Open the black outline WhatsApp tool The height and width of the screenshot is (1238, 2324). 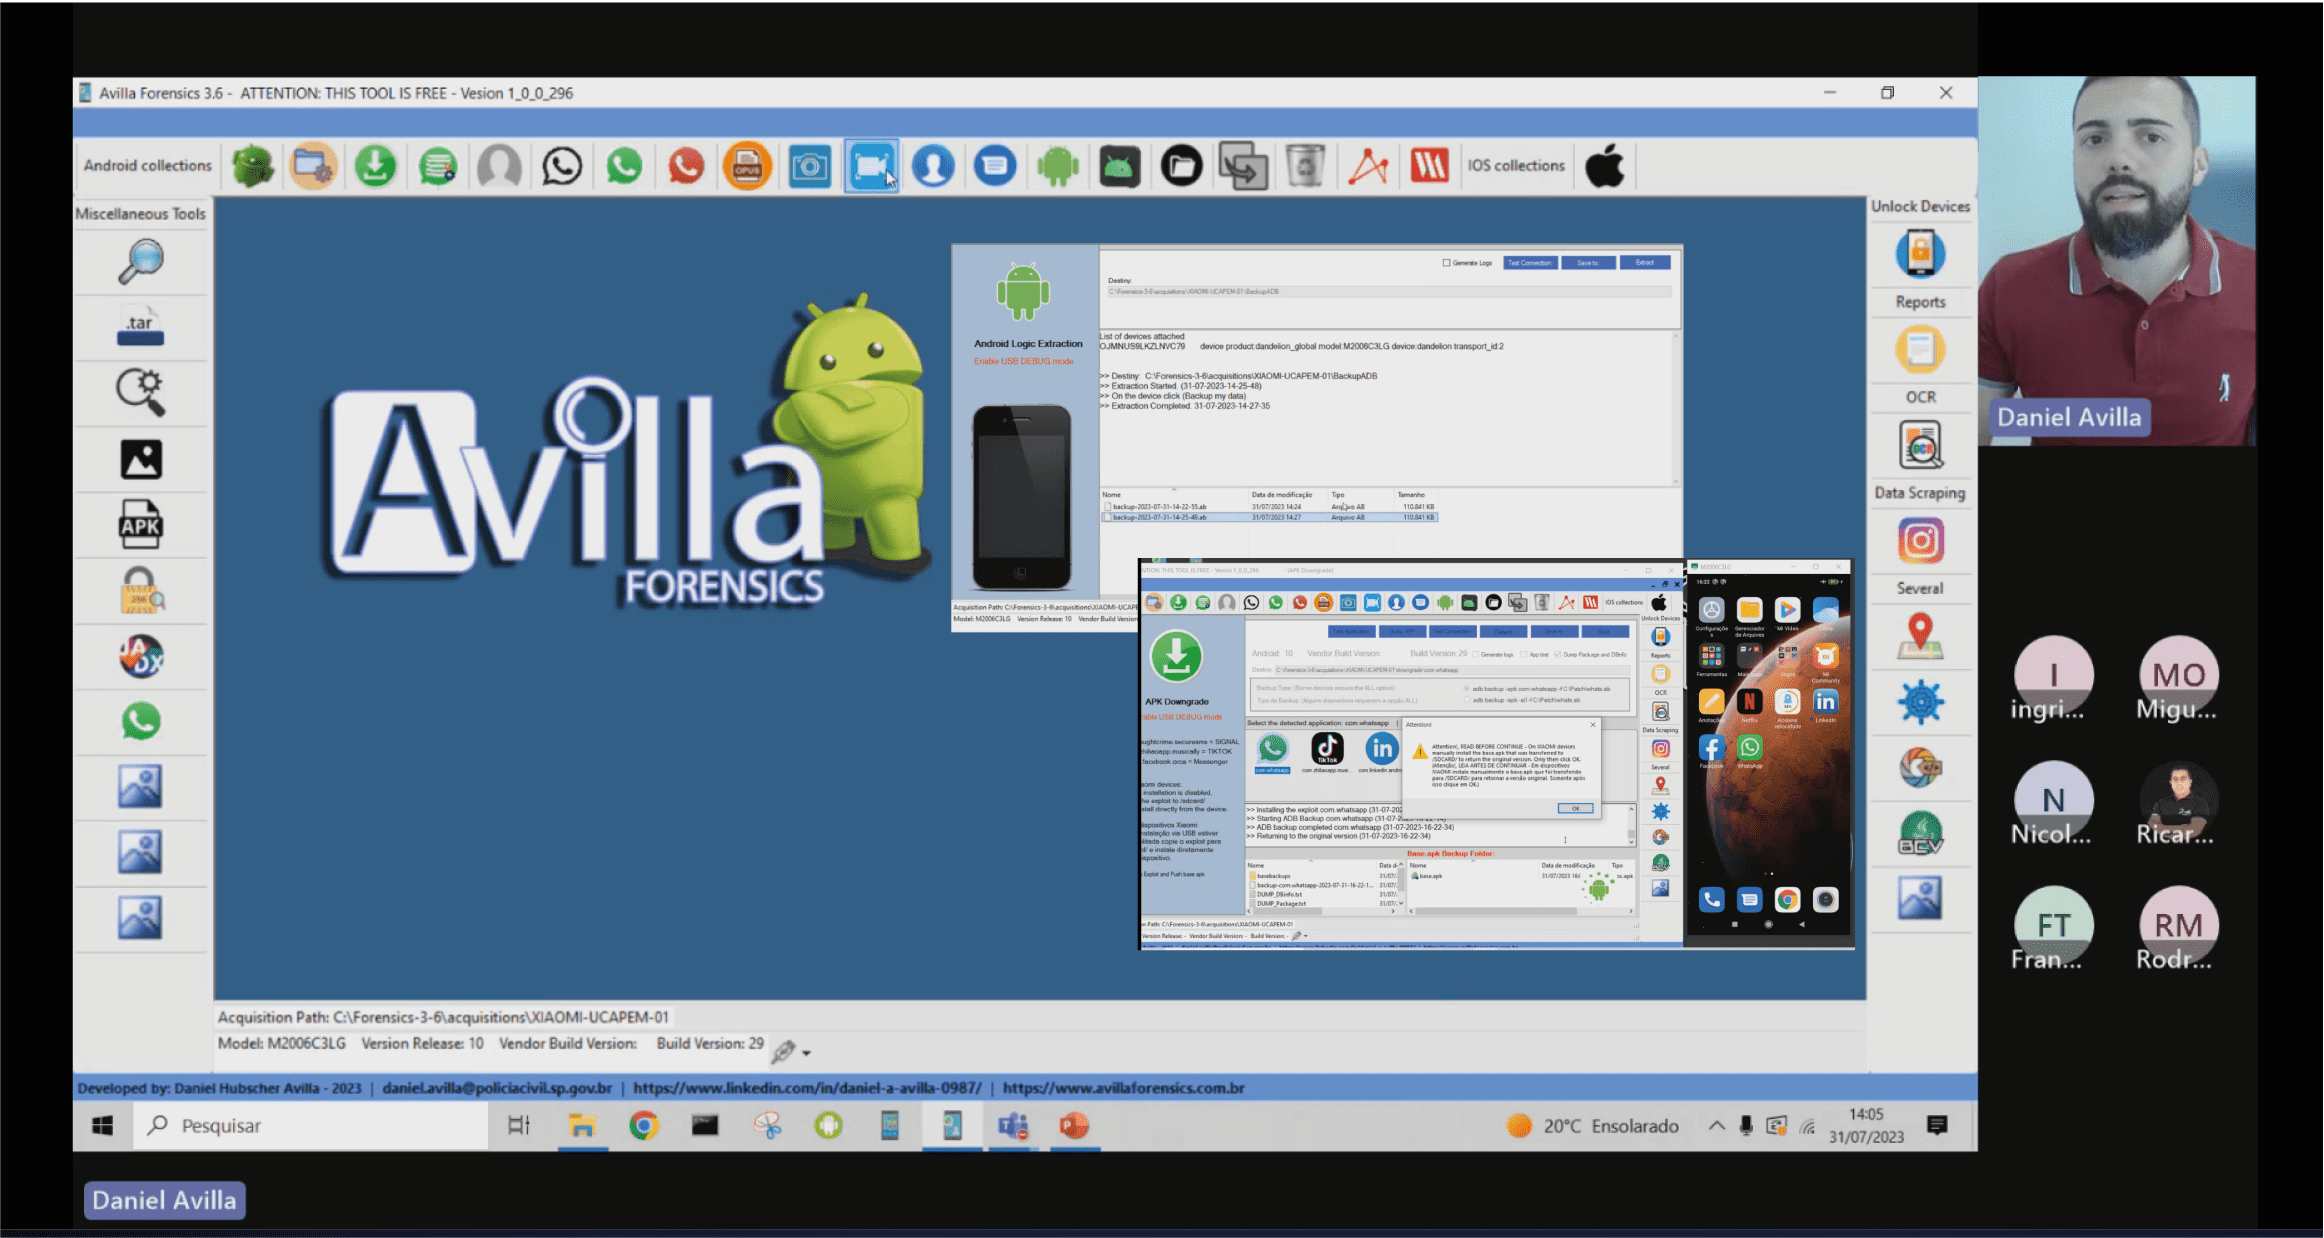click(562, 166)
